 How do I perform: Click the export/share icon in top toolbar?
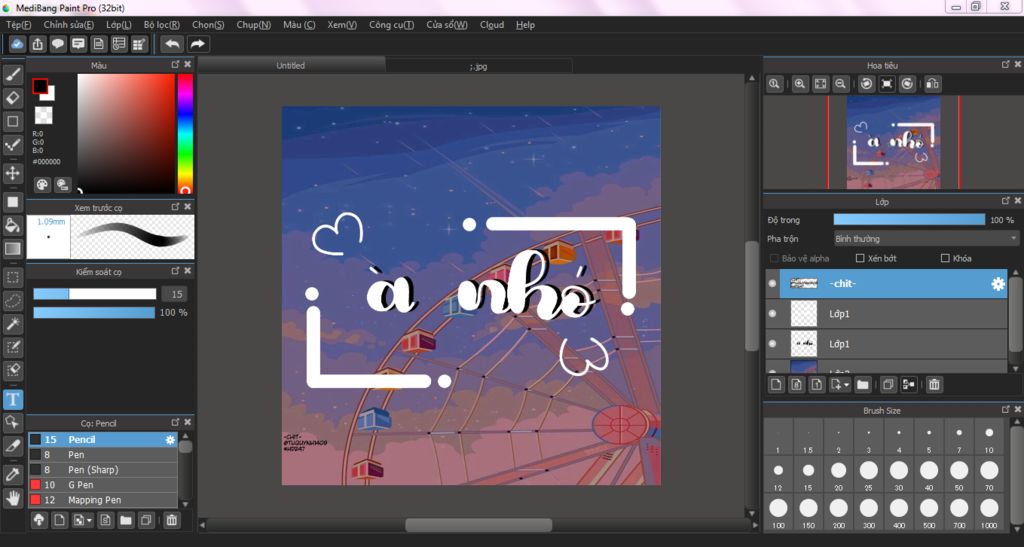(38, 44)
